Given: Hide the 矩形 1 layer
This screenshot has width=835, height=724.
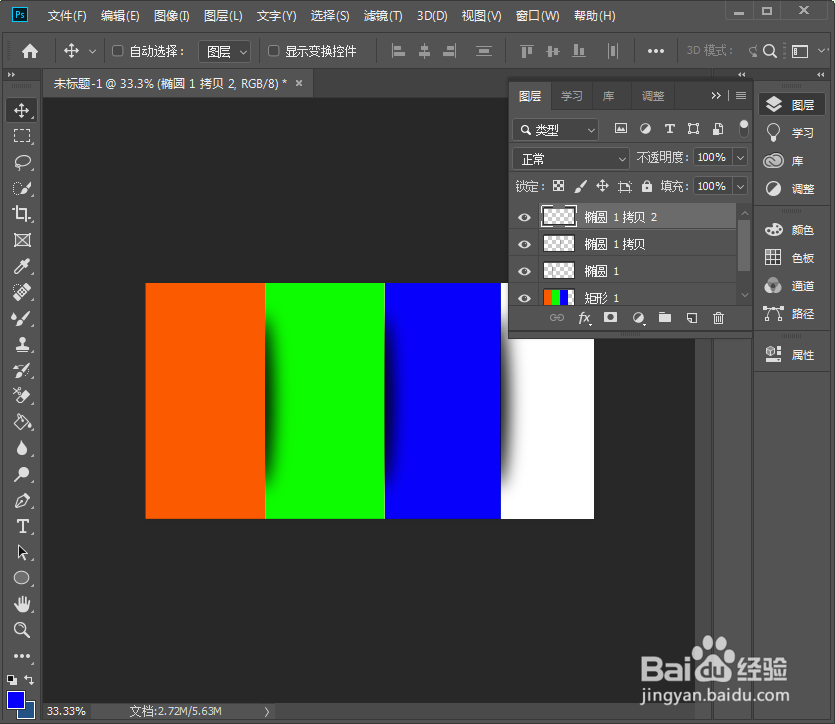Looking at the screenshot, I should tap(525, 298).
